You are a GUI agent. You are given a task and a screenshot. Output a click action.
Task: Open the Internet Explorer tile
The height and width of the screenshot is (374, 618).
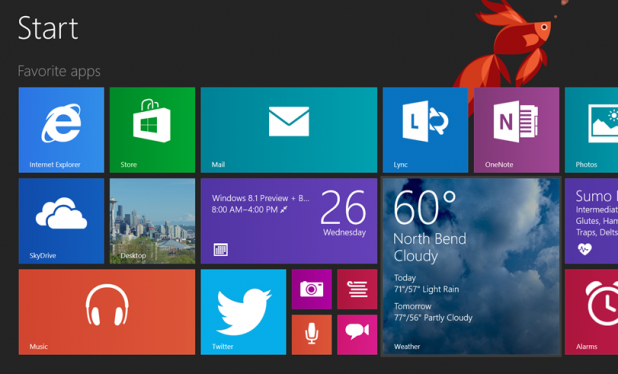coord(61,130)
